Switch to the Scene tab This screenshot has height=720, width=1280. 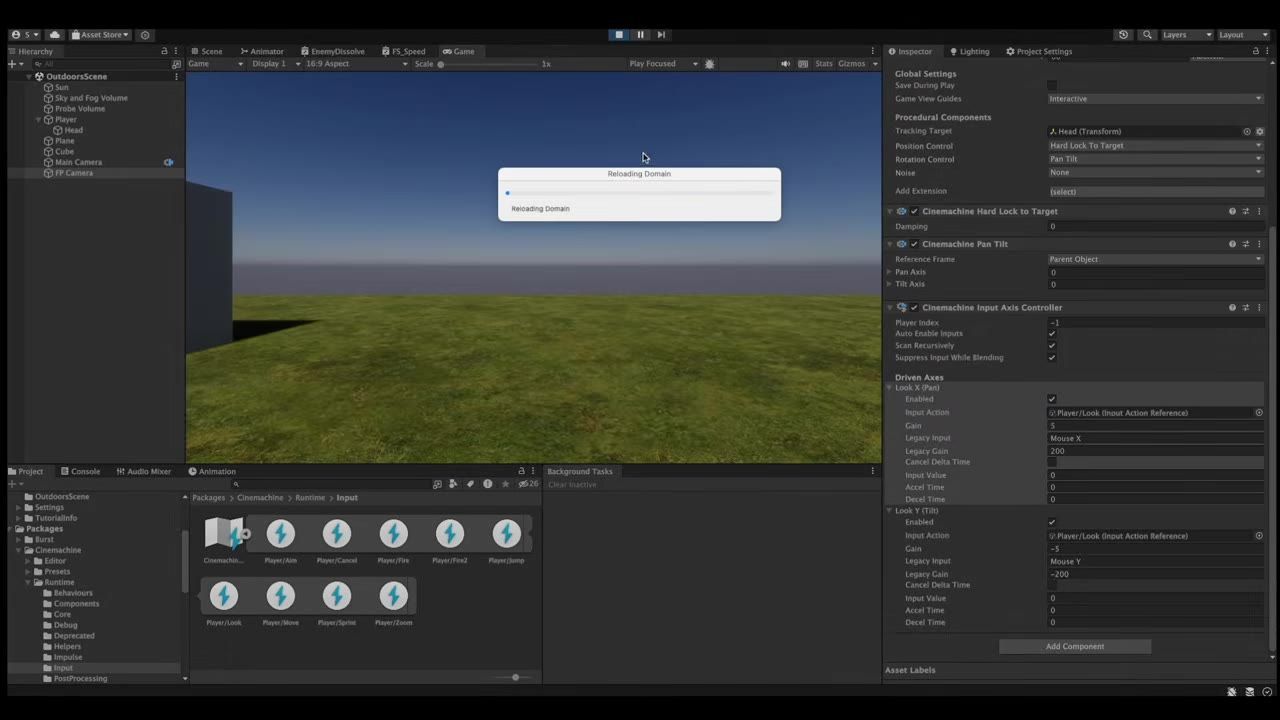coord(207,51)
